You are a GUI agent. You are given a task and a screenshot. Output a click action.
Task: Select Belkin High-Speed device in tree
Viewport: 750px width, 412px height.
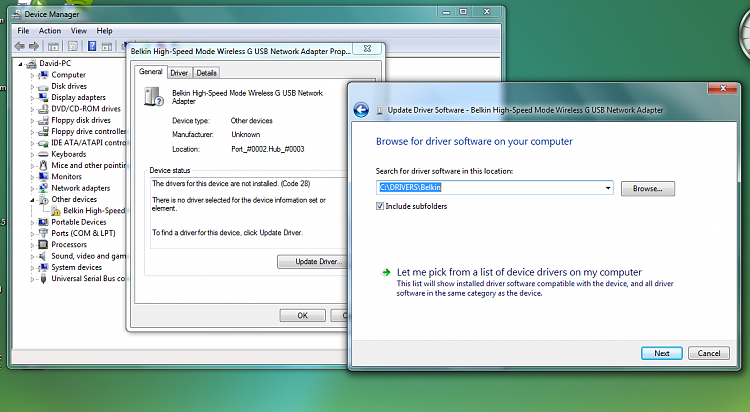coord(94,211)
